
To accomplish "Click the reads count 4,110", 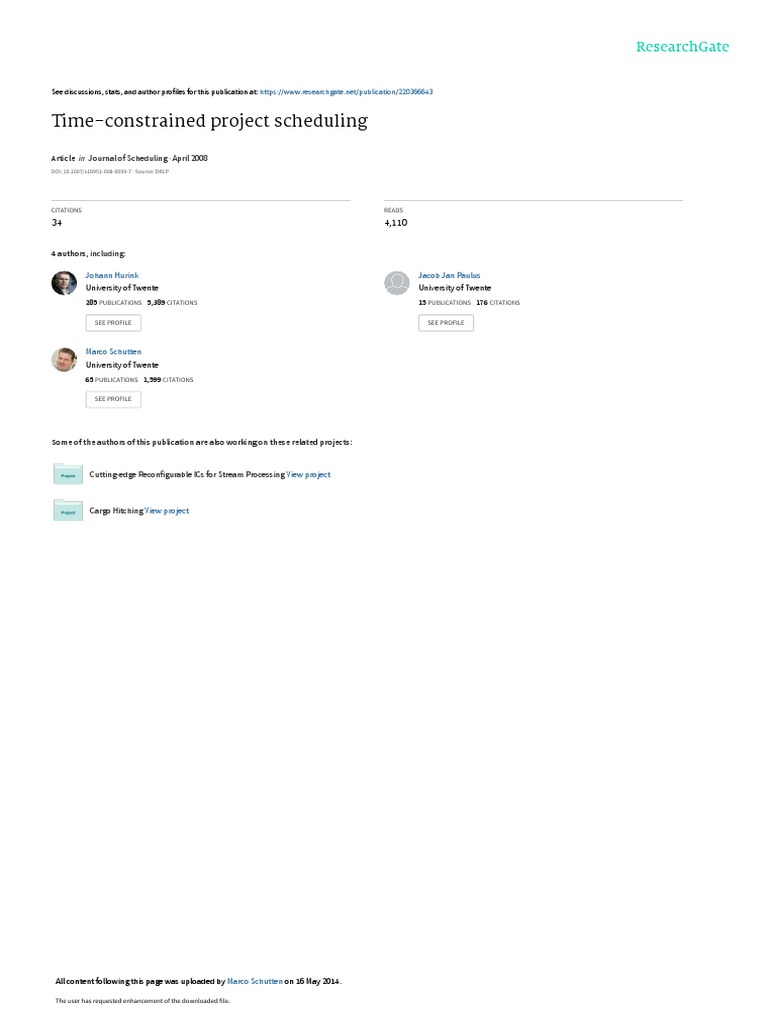I will pyautogui.click(x=396, y=223).
